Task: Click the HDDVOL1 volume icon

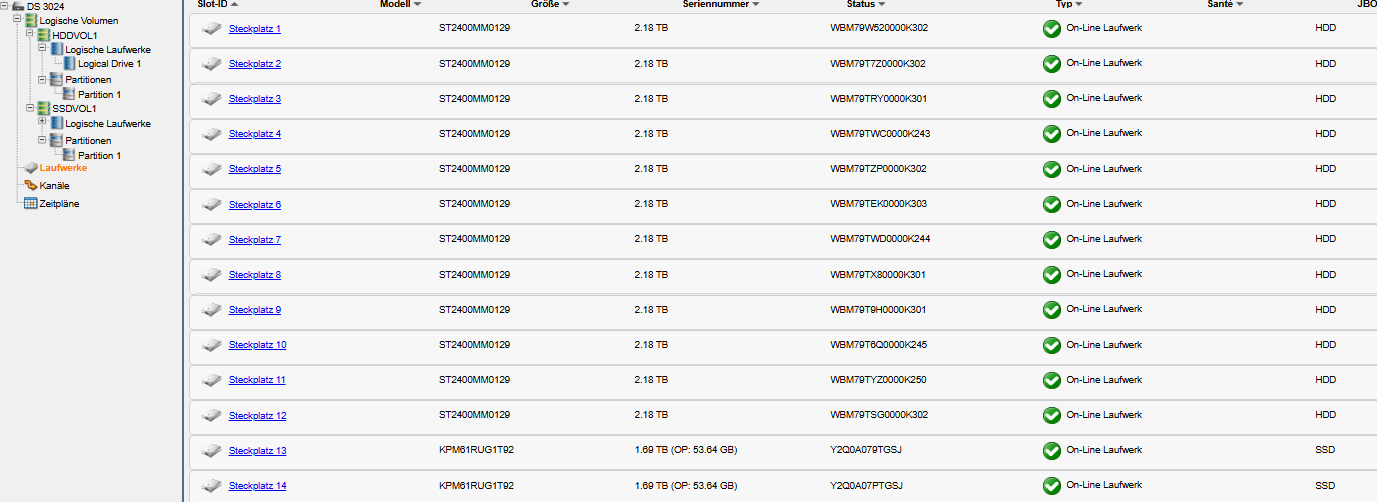Action: [44, 35]
